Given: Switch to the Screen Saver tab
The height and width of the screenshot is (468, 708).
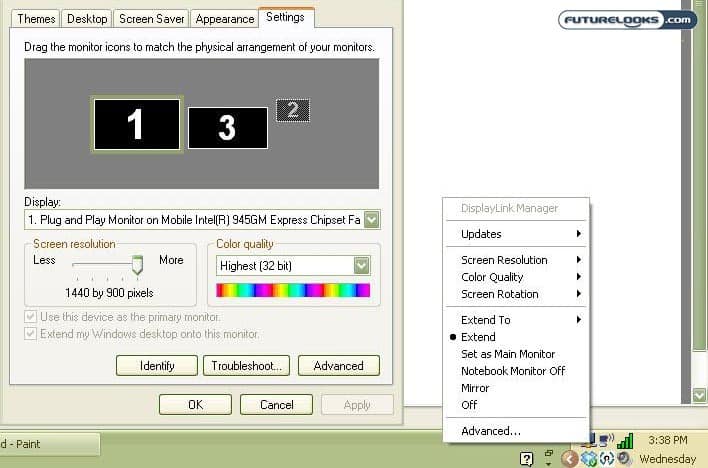Looking at the screenshot, I should [150, 19].
